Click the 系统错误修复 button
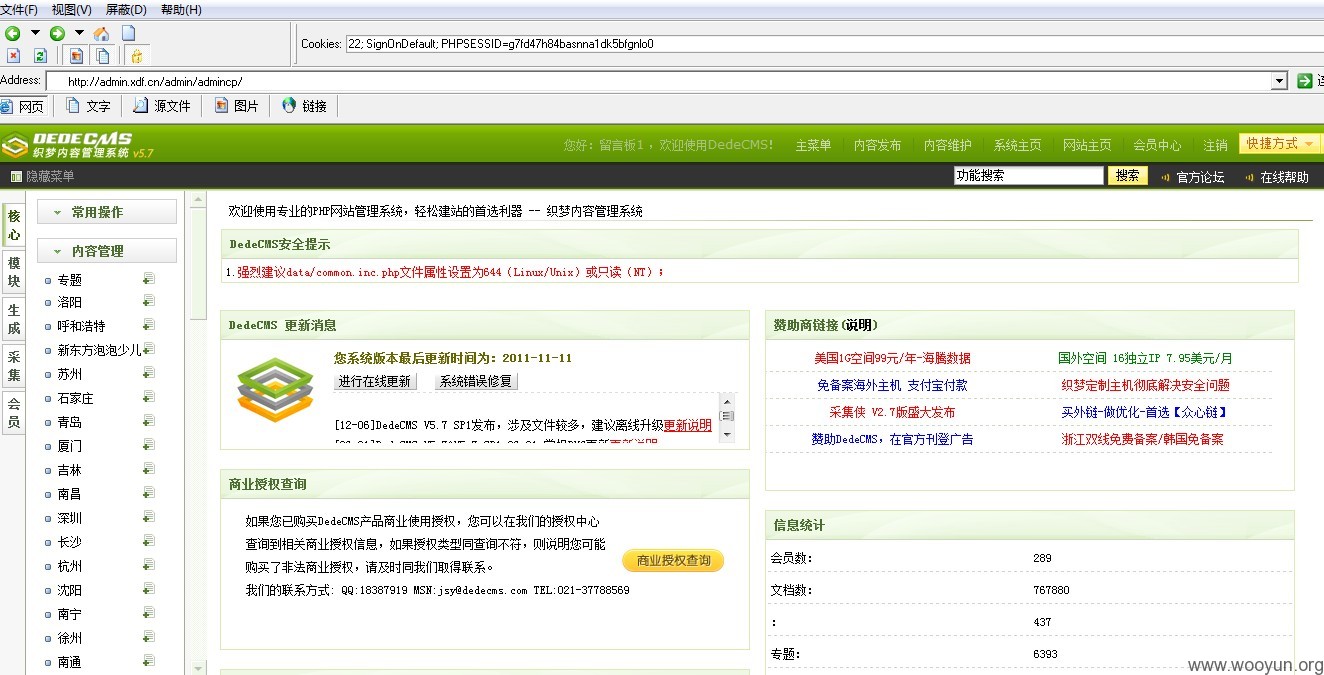Viewport: 1324px width, 675px height. (476, 381)
